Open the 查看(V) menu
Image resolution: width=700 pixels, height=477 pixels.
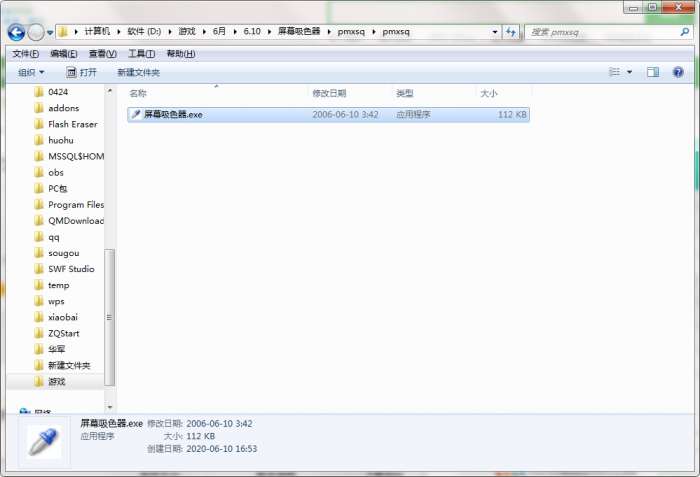pos(103,54)
